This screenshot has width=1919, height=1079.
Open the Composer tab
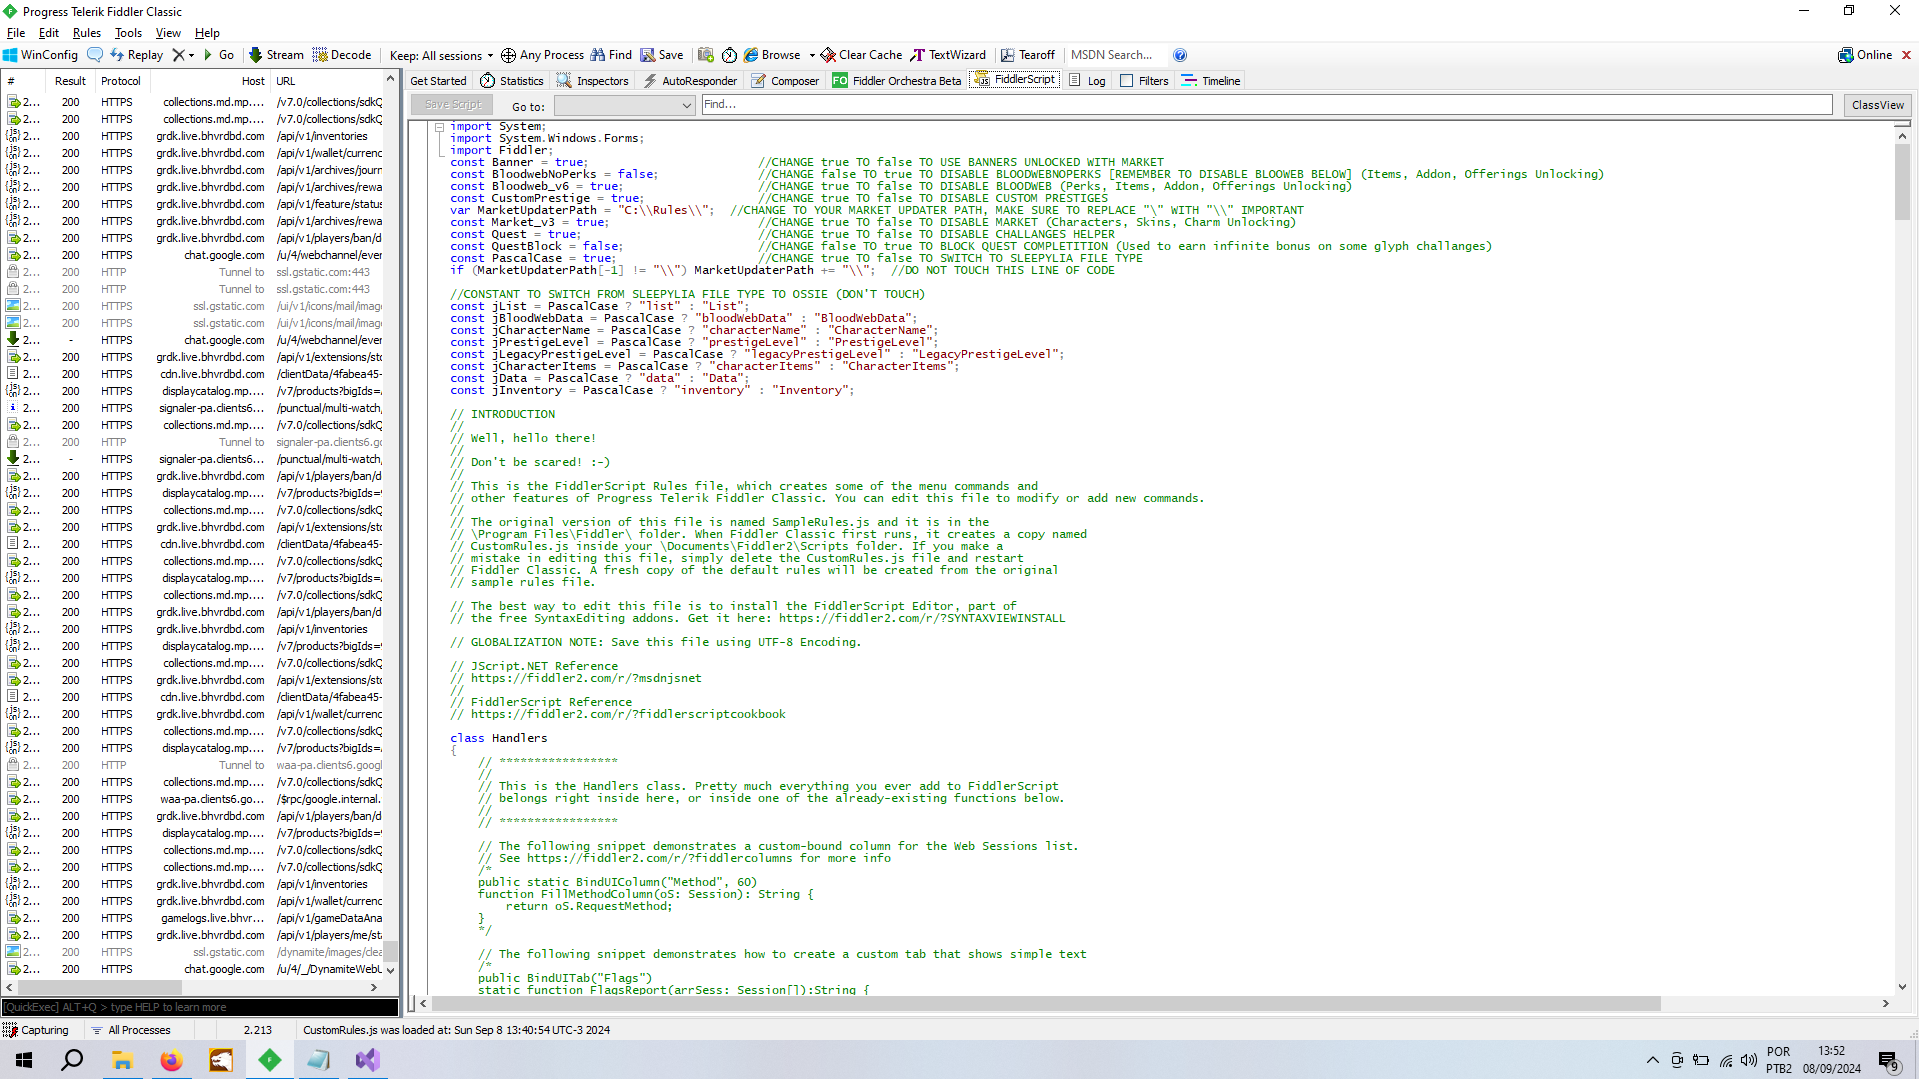[x=785, y=81]
